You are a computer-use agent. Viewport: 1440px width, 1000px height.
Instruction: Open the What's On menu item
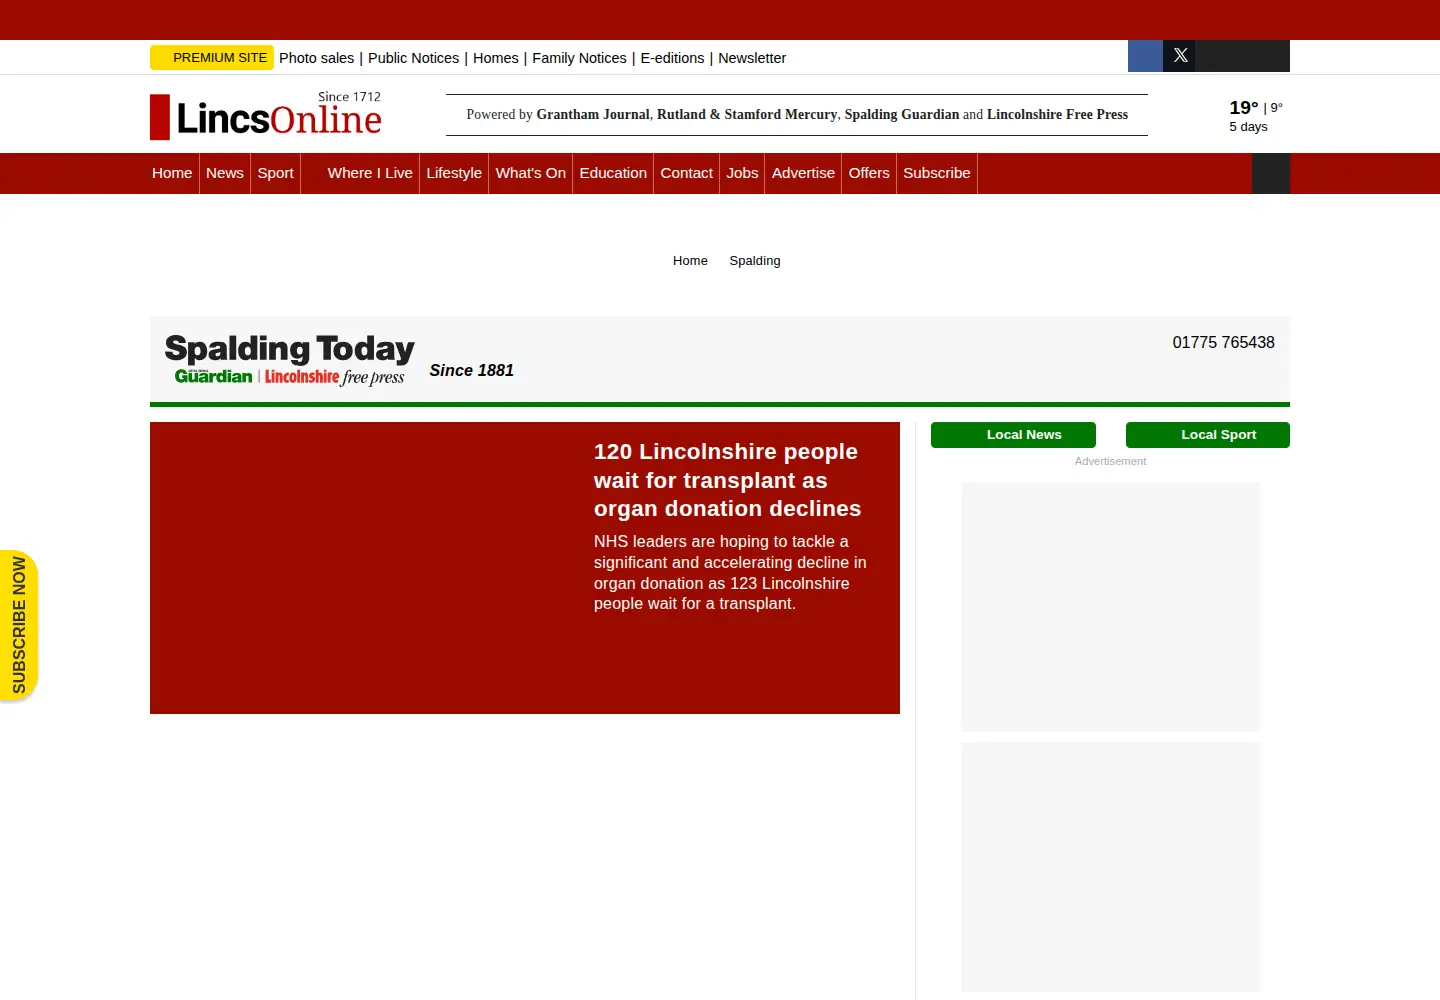click(531, 173)
